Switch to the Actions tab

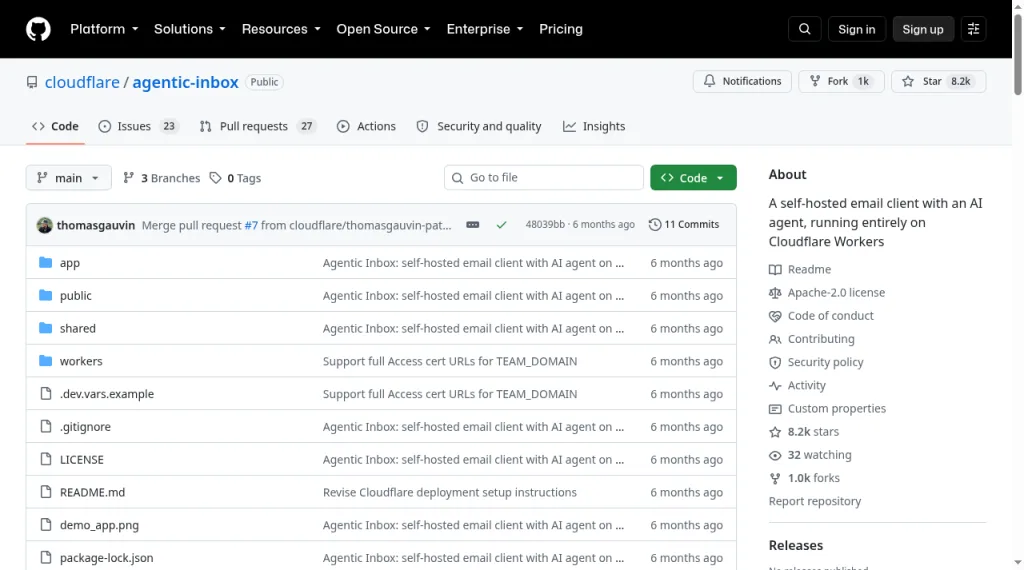(366, 126)
